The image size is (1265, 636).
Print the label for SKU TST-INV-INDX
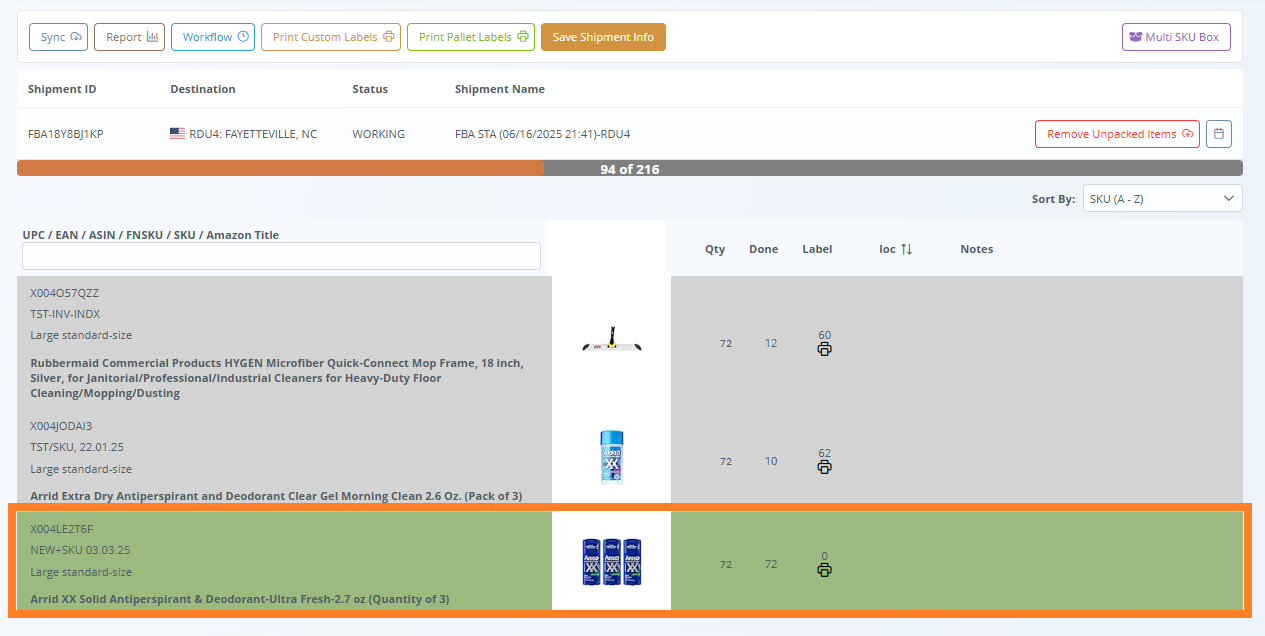tap(824, 346)
